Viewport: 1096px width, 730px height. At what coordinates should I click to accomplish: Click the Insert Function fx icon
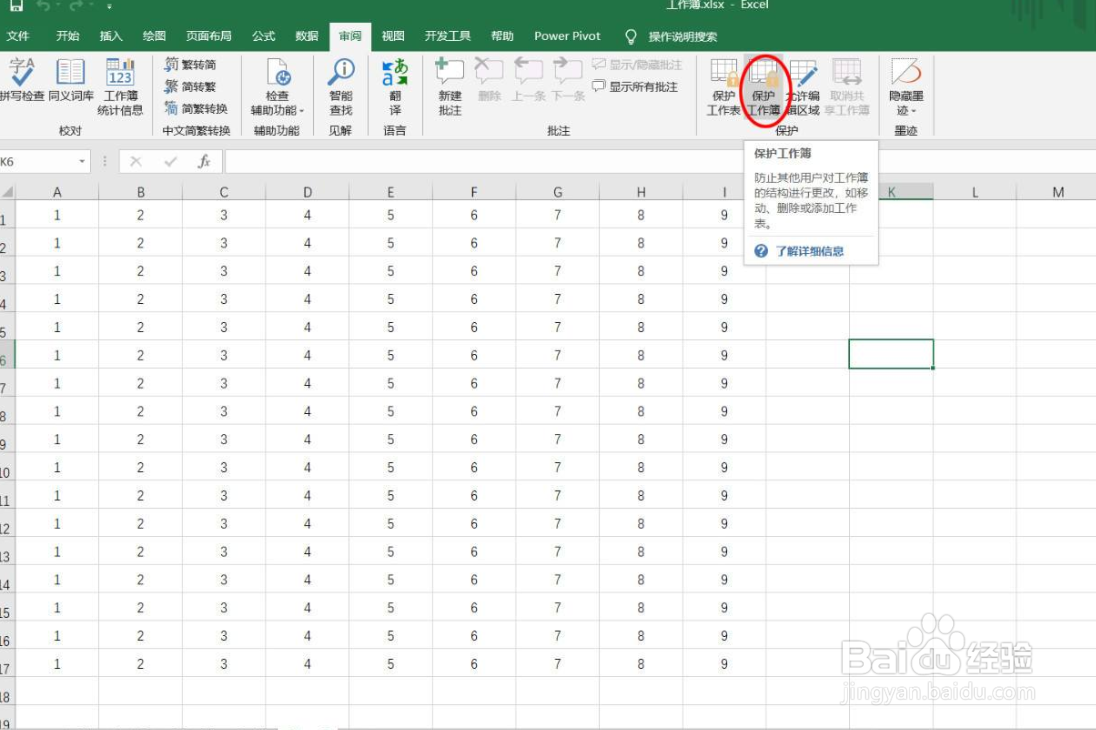coord(204,162)
